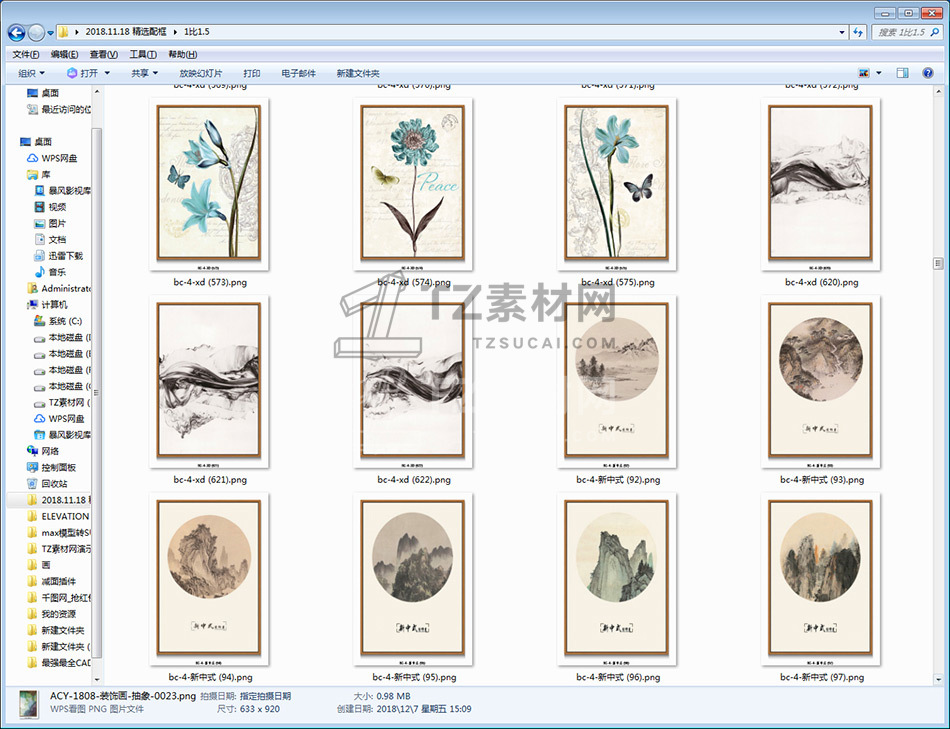Select 库 libraries in navigation pane
Image resolution: width=950 pixels, height=729 pixels.
tap(39, 175)
